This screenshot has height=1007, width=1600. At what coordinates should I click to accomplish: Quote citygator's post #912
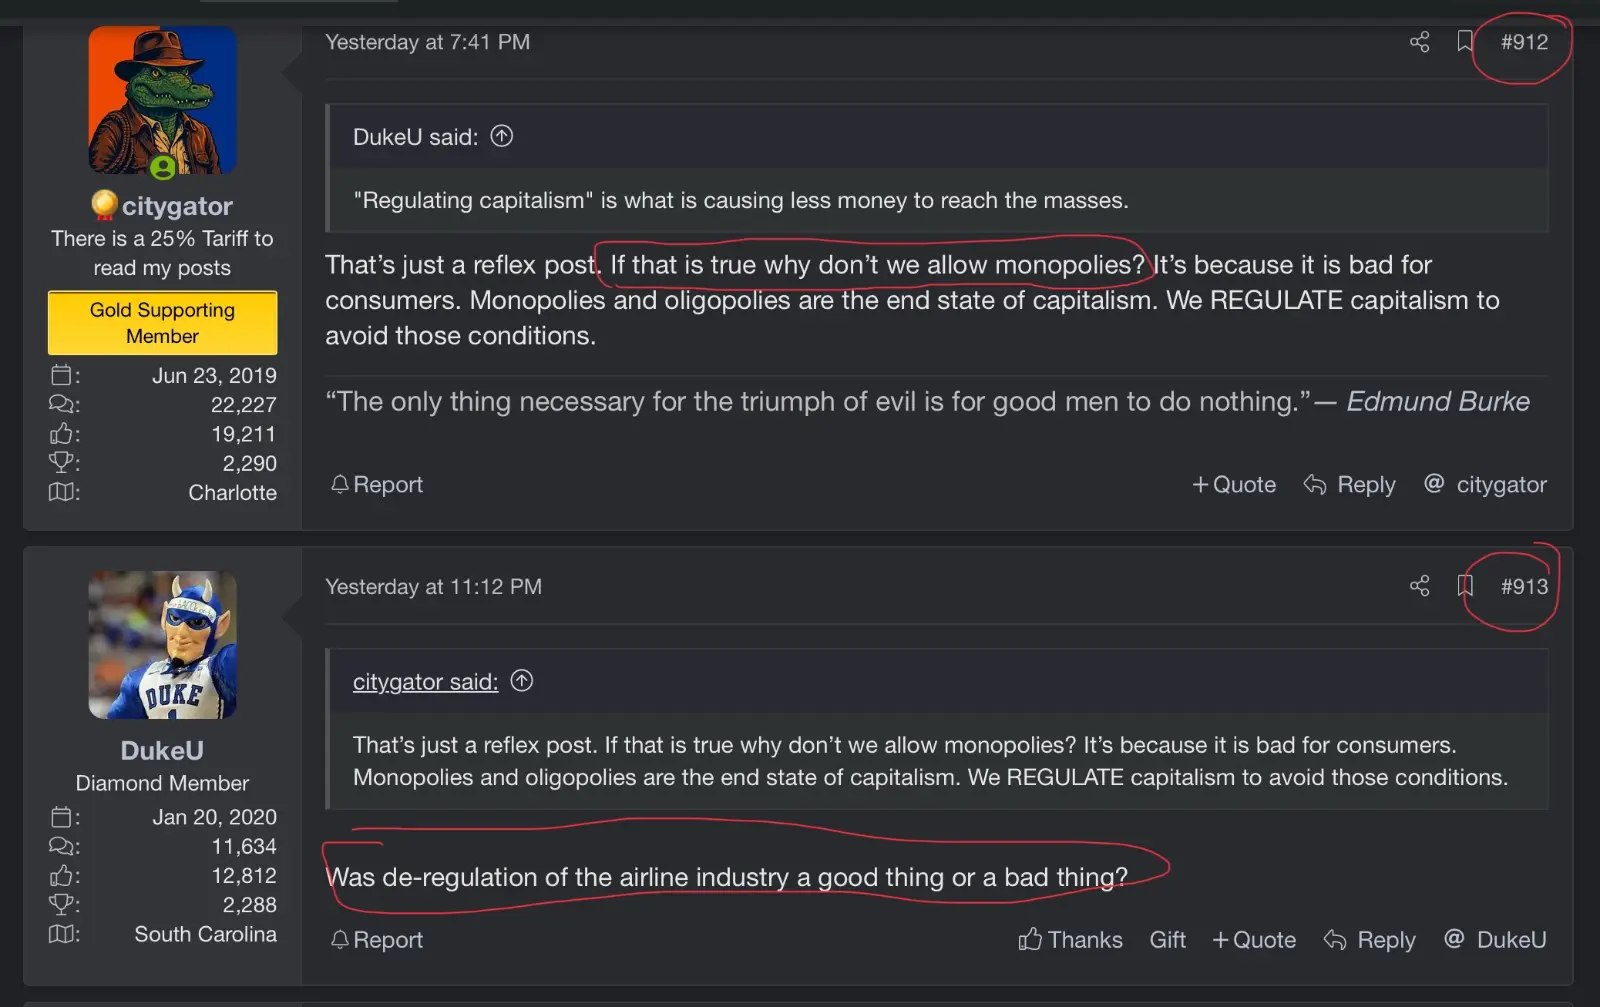[x=1234, y=485]
